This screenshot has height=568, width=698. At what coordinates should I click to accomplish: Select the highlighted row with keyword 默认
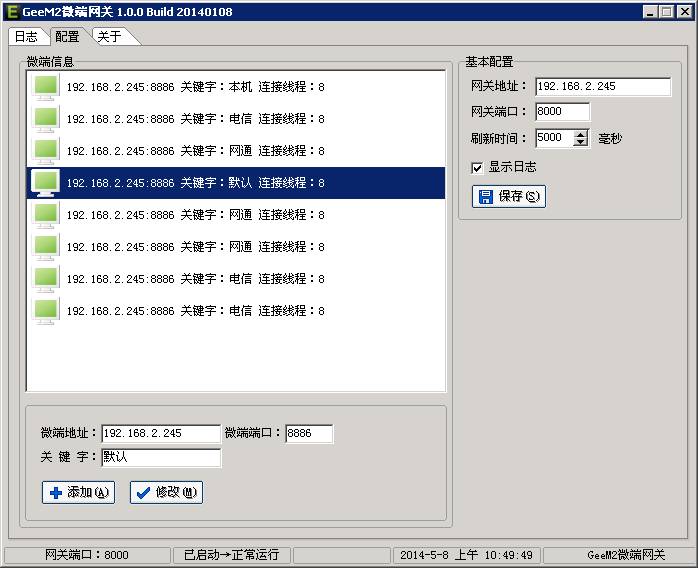[236, 183]
